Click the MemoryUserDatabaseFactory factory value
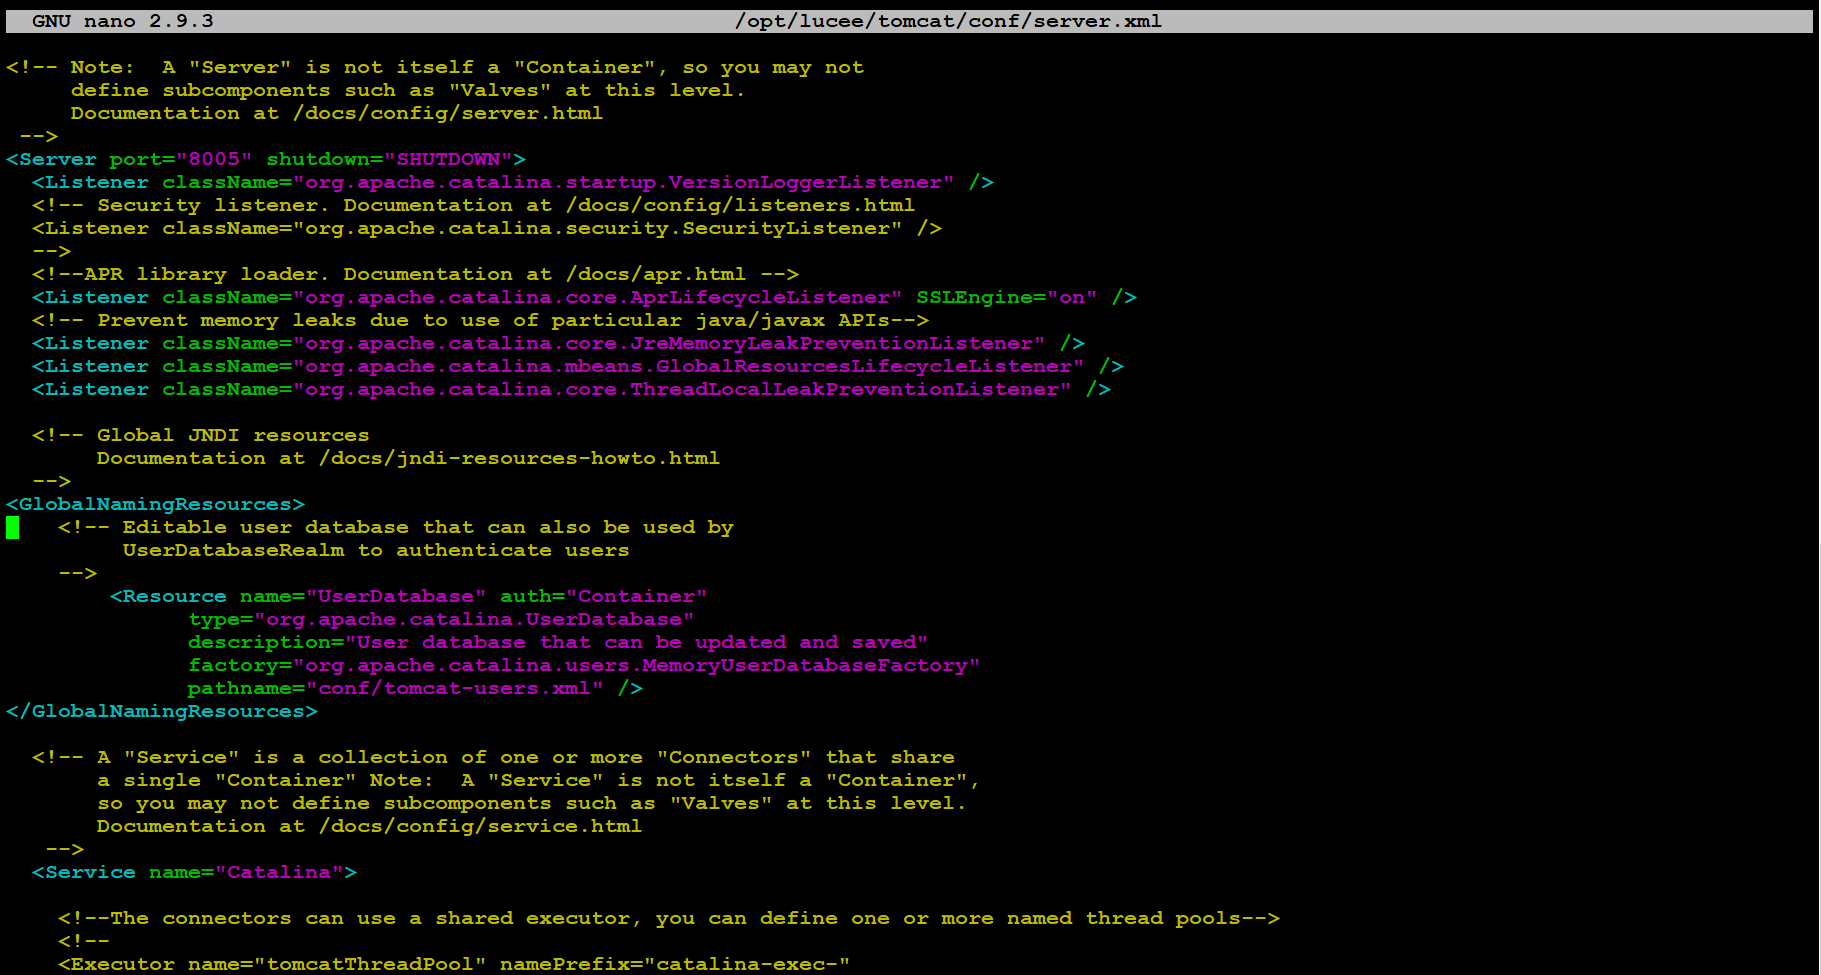 tap(805, 665)
